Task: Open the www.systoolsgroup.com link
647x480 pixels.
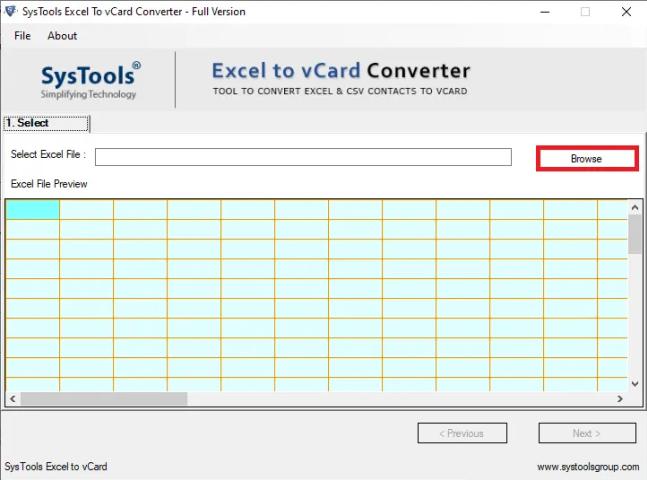Action: point(587,467)
